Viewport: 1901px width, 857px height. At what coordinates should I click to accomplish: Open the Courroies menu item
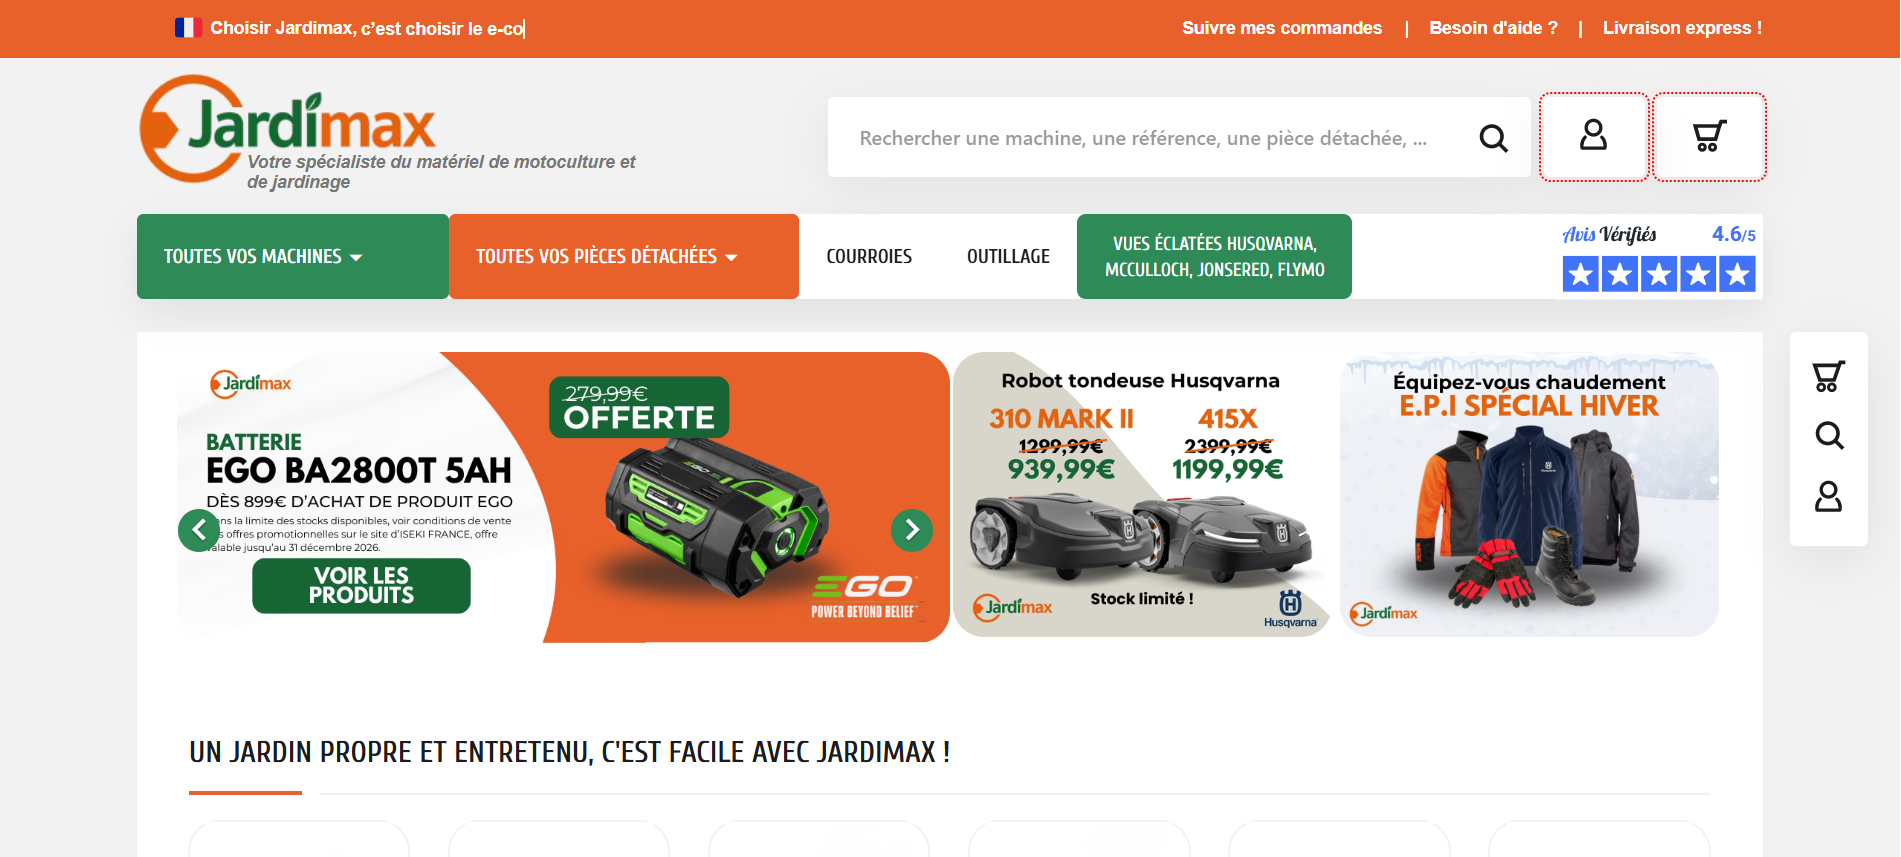[869, 257]
